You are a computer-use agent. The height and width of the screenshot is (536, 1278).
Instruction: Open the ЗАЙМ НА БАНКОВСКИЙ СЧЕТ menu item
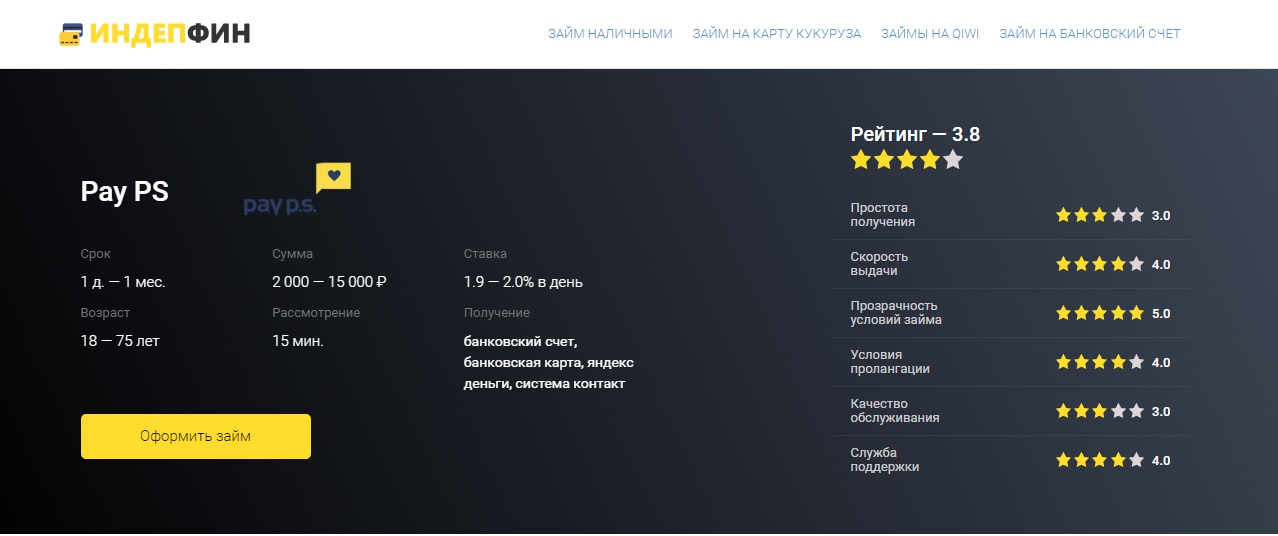[1090, 34]
